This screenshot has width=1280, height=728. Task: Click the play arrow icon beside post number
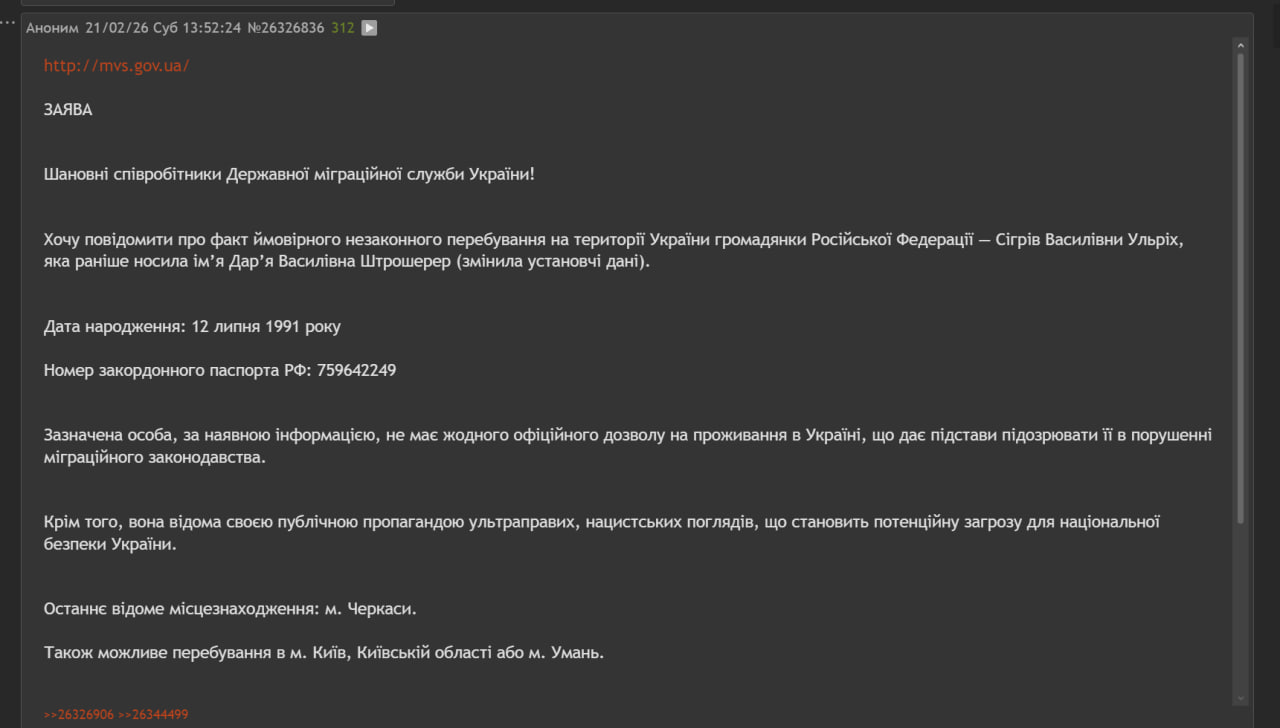[x=369, y=28]
